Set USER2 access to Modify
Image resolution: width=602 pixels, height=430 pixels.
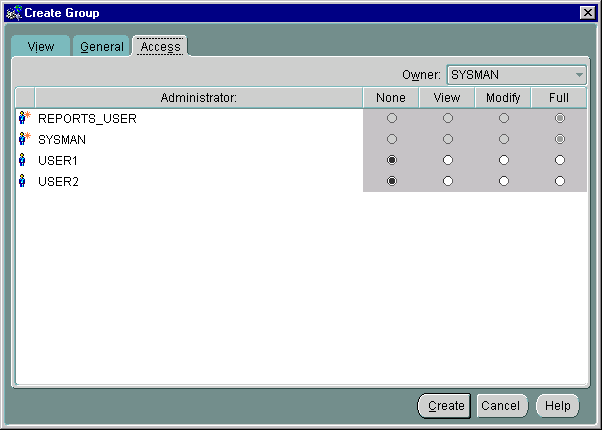point(503,181)
